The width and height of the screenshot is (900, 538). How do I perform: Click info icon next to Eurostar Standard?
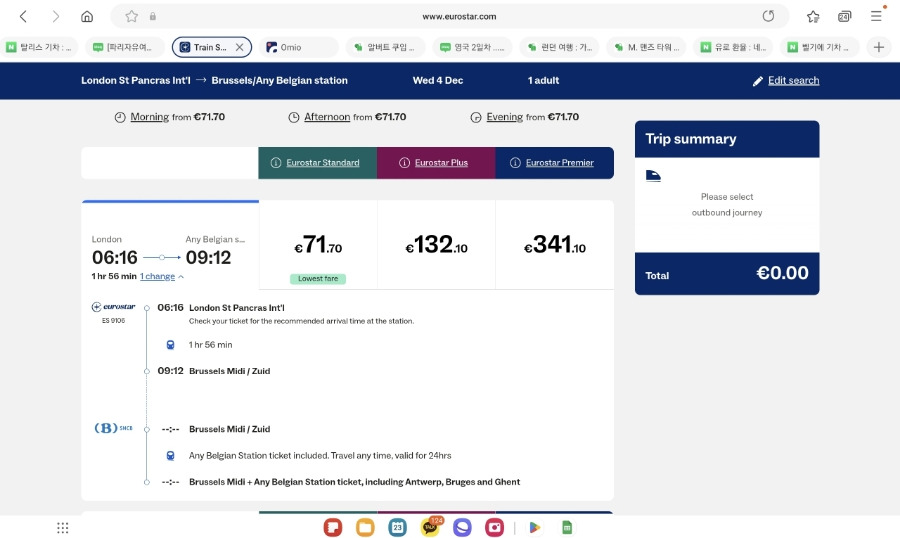pyautogui.click(x=276, y=162)
